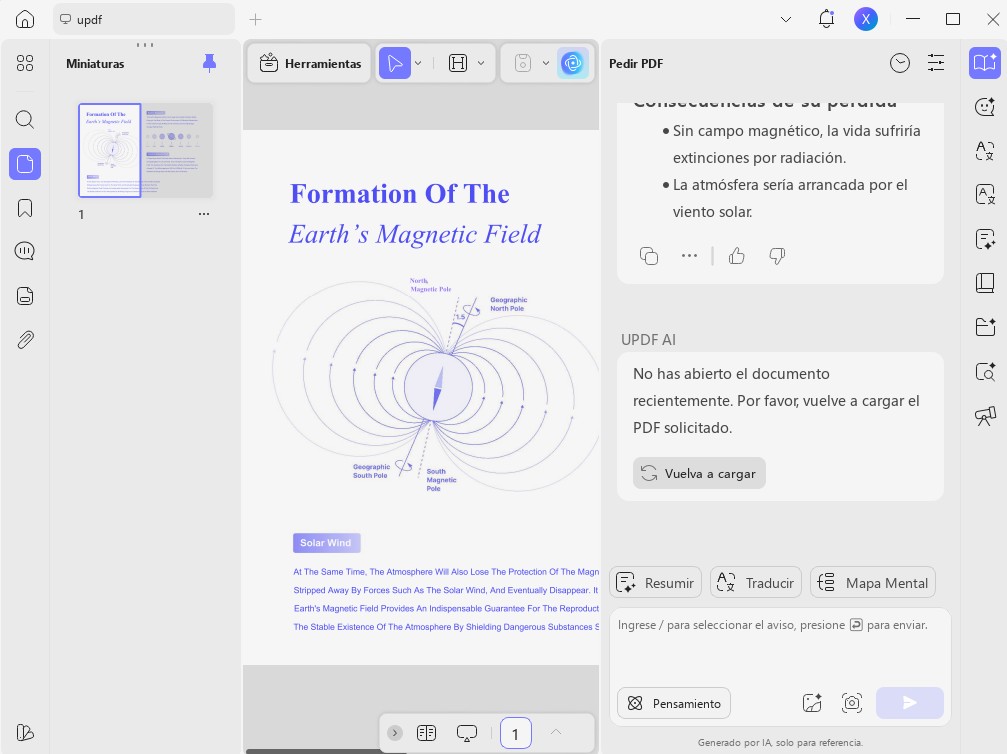Click the Vuelva a cargar button
The width and height of the screenshot is (1007, 754).
699,473
